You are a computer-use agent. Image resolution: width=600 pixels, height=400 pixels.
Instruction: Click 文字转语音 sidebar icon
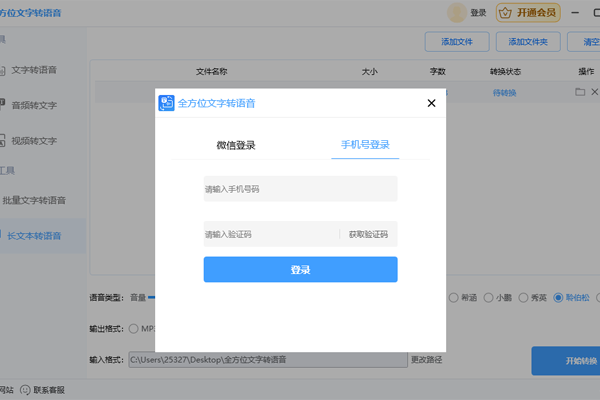coord(2,70)
